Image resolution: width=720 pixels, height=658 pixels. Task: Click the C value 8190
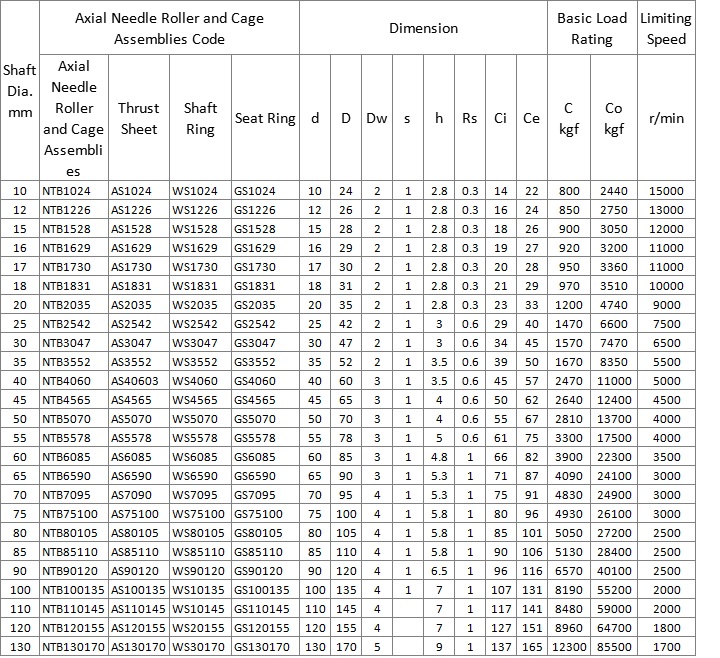click(568, 590)
